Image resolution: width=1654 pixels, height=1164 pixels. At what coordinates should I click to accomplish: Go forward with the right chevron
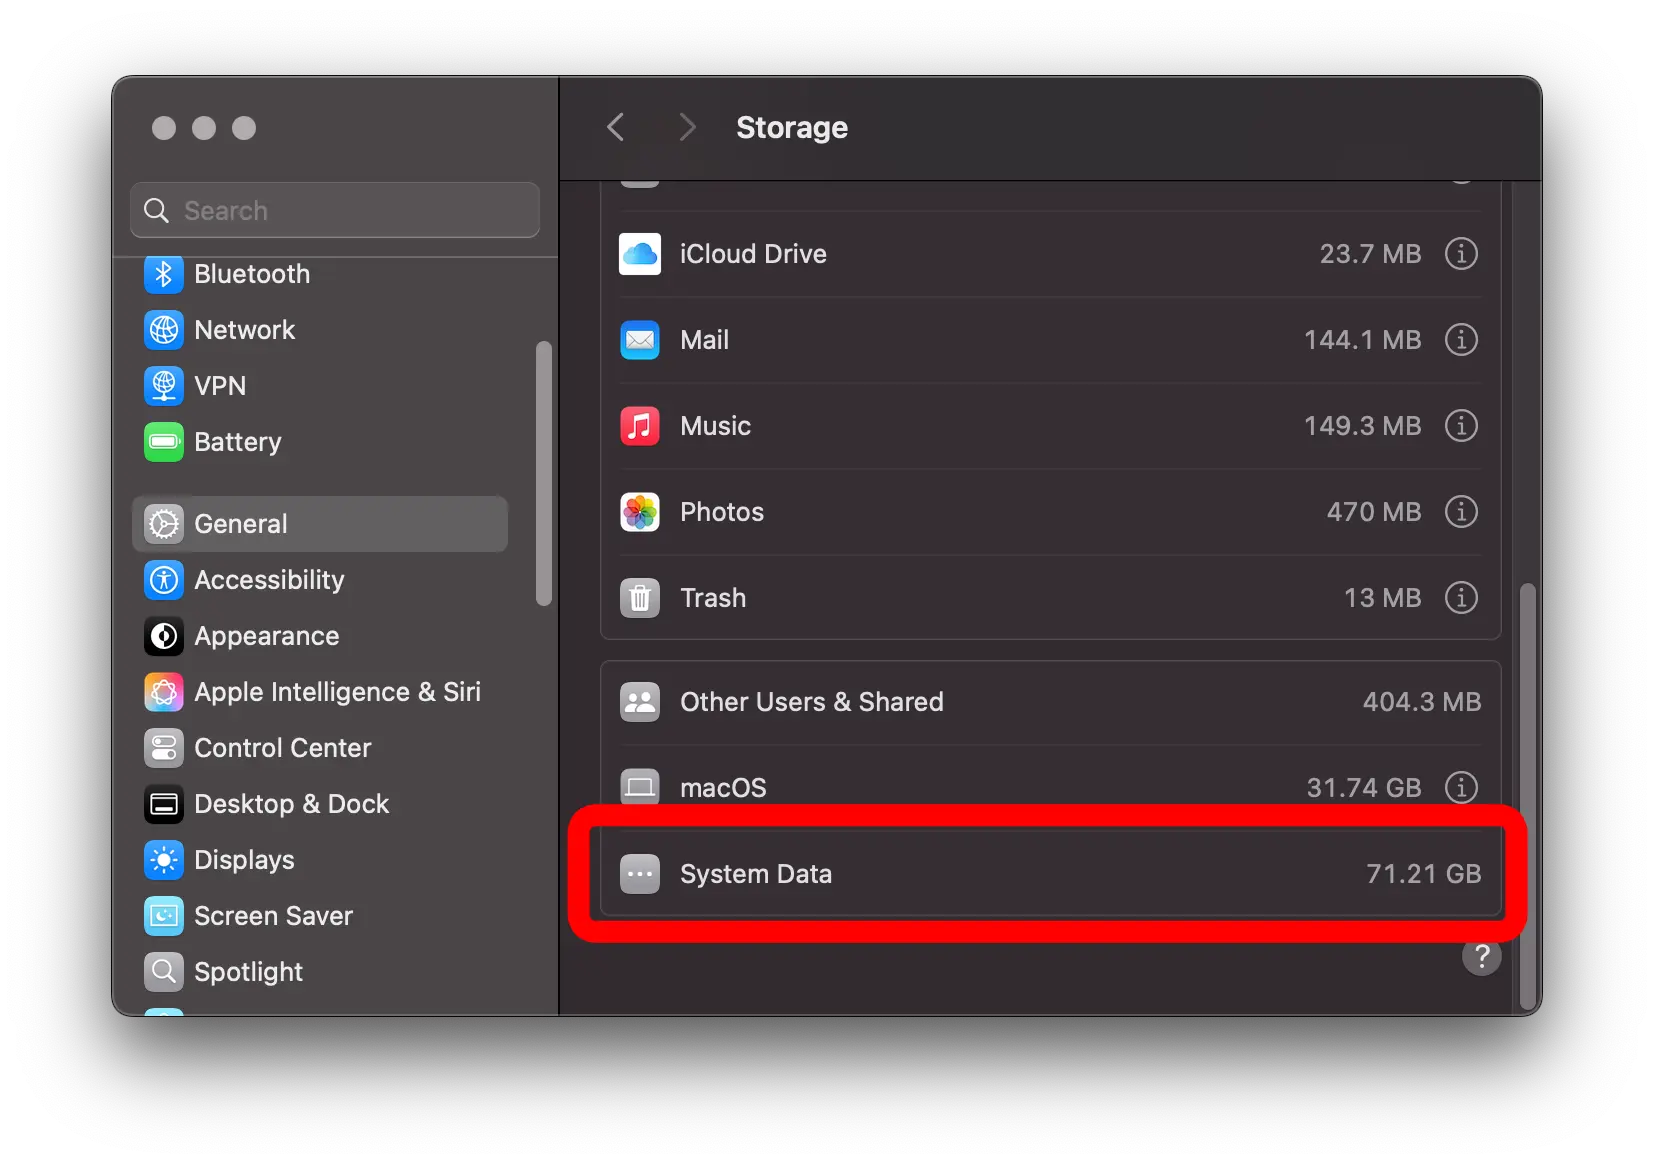tap(687, 128)
